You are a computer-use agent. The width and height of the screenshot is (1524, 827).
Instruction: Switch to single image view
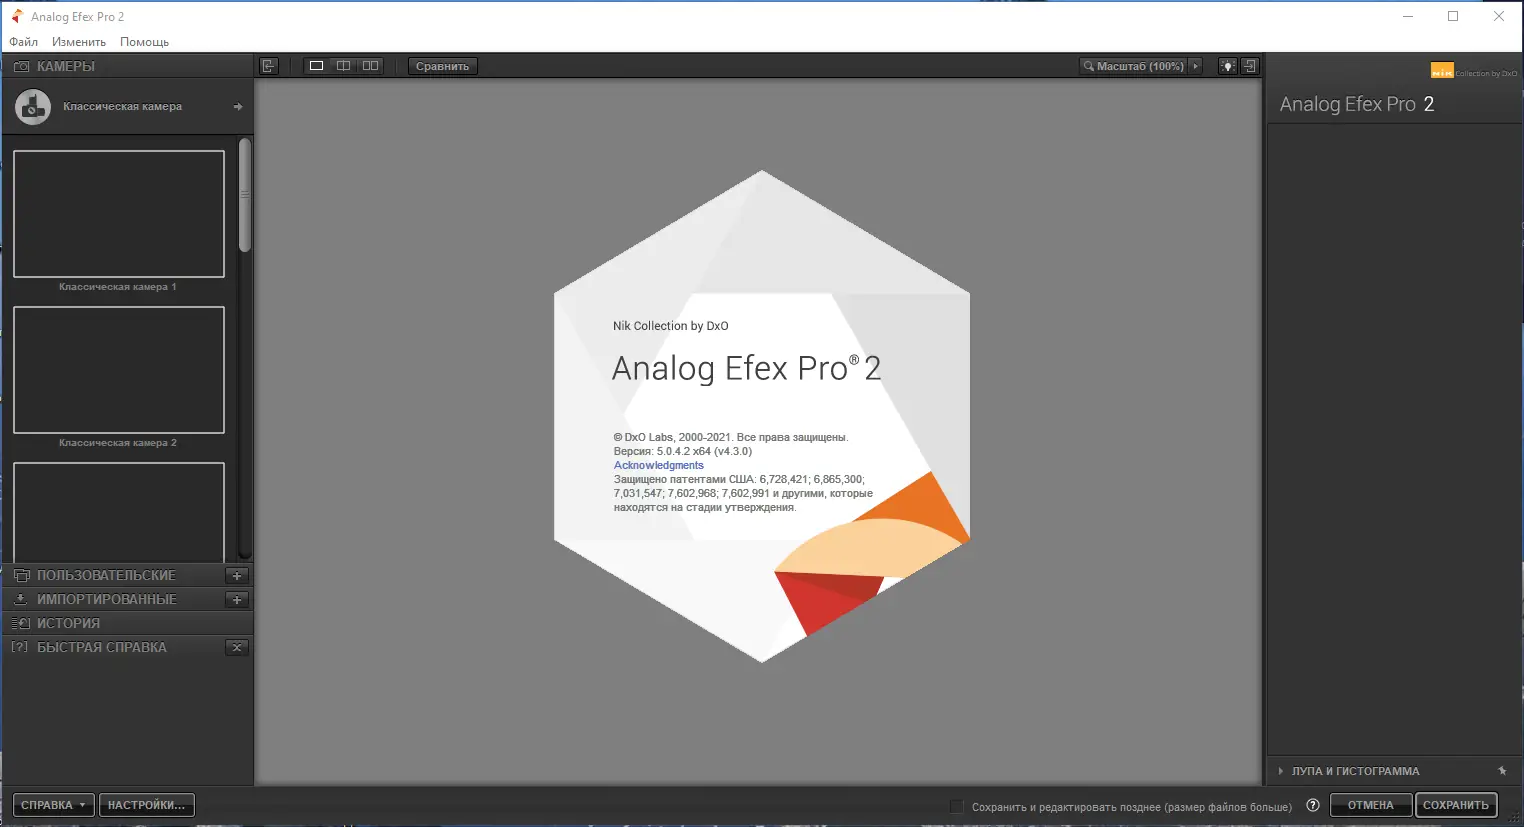[x=317, y=66]
